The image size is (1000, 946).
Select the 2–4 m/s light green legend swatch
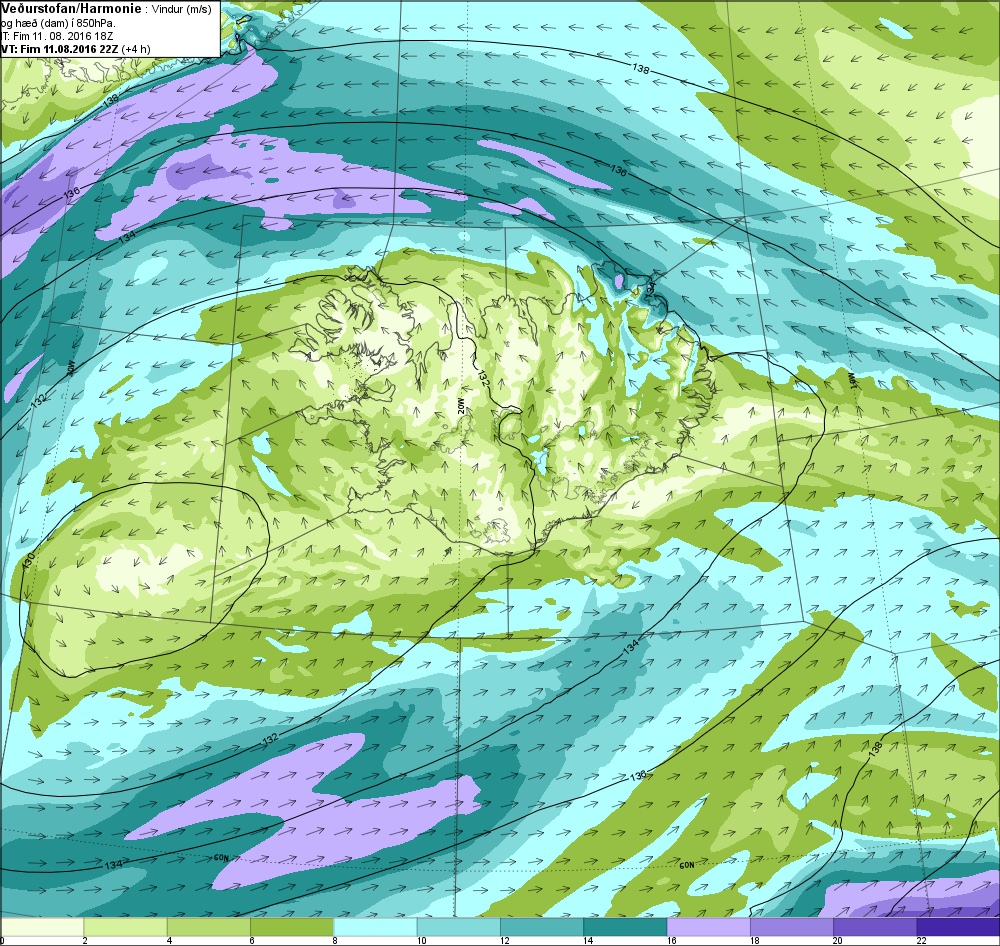[x=126, y=926]
